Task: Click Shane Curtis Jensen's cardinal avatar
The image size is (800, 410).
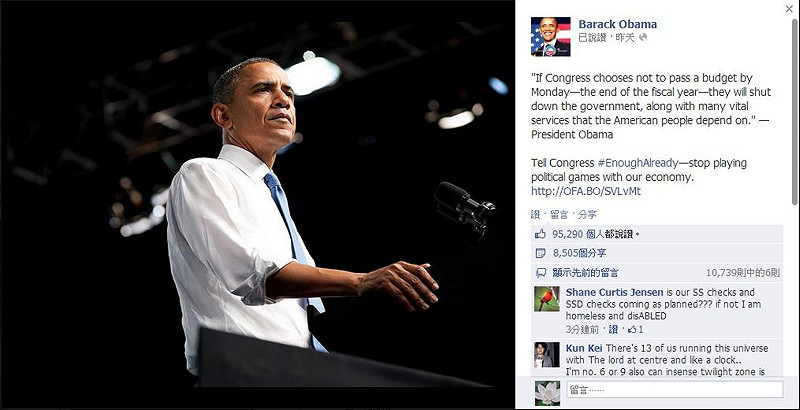Action: pos(547,299)
